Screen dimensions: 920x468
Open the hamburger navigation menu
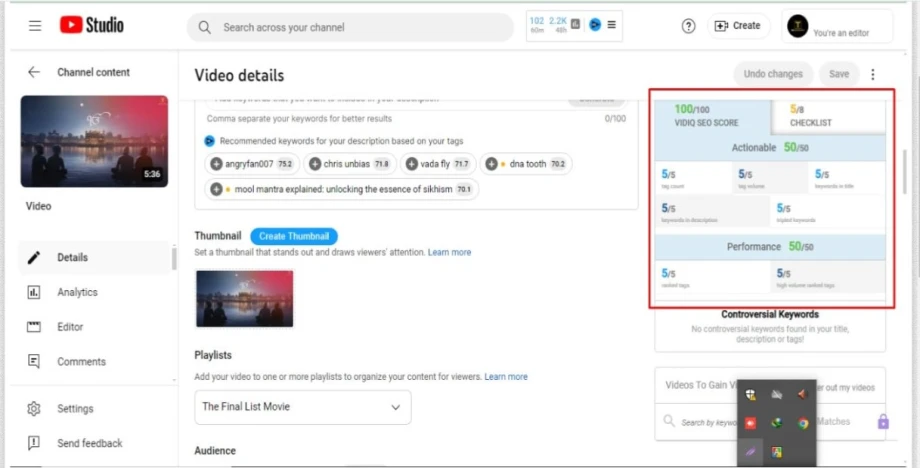[x=35, y=26]
